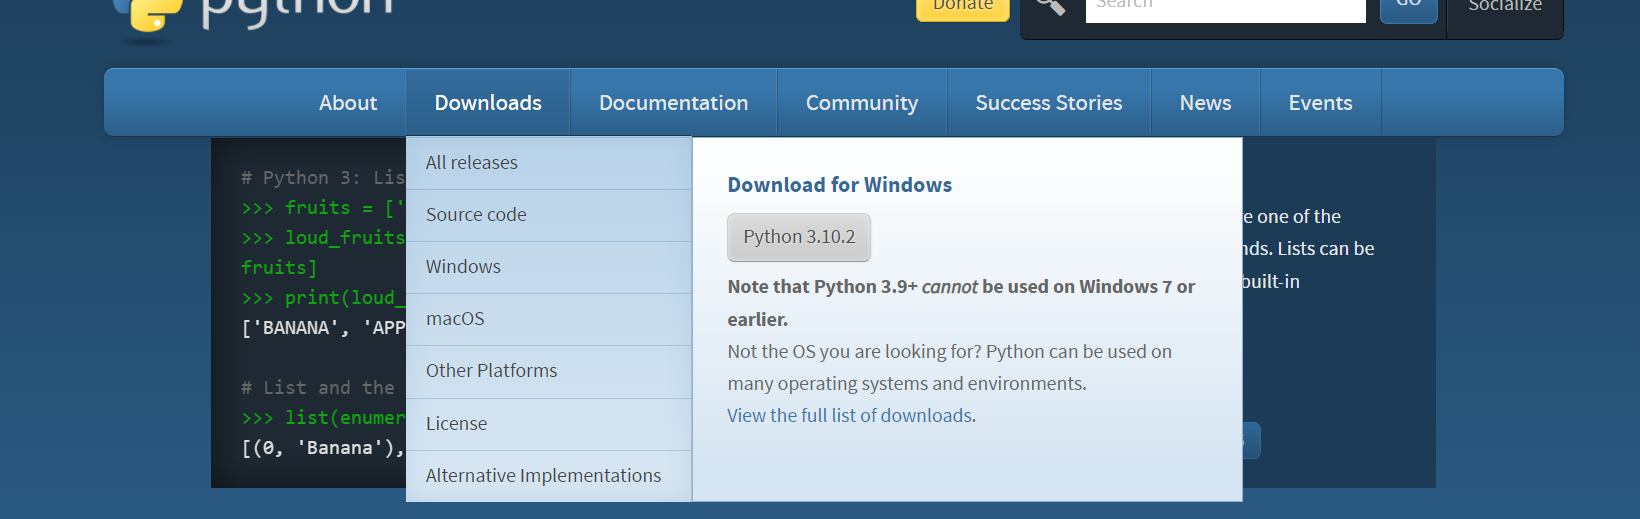Open the About navigation menu

pyautogui.click(x=348, y=103)
